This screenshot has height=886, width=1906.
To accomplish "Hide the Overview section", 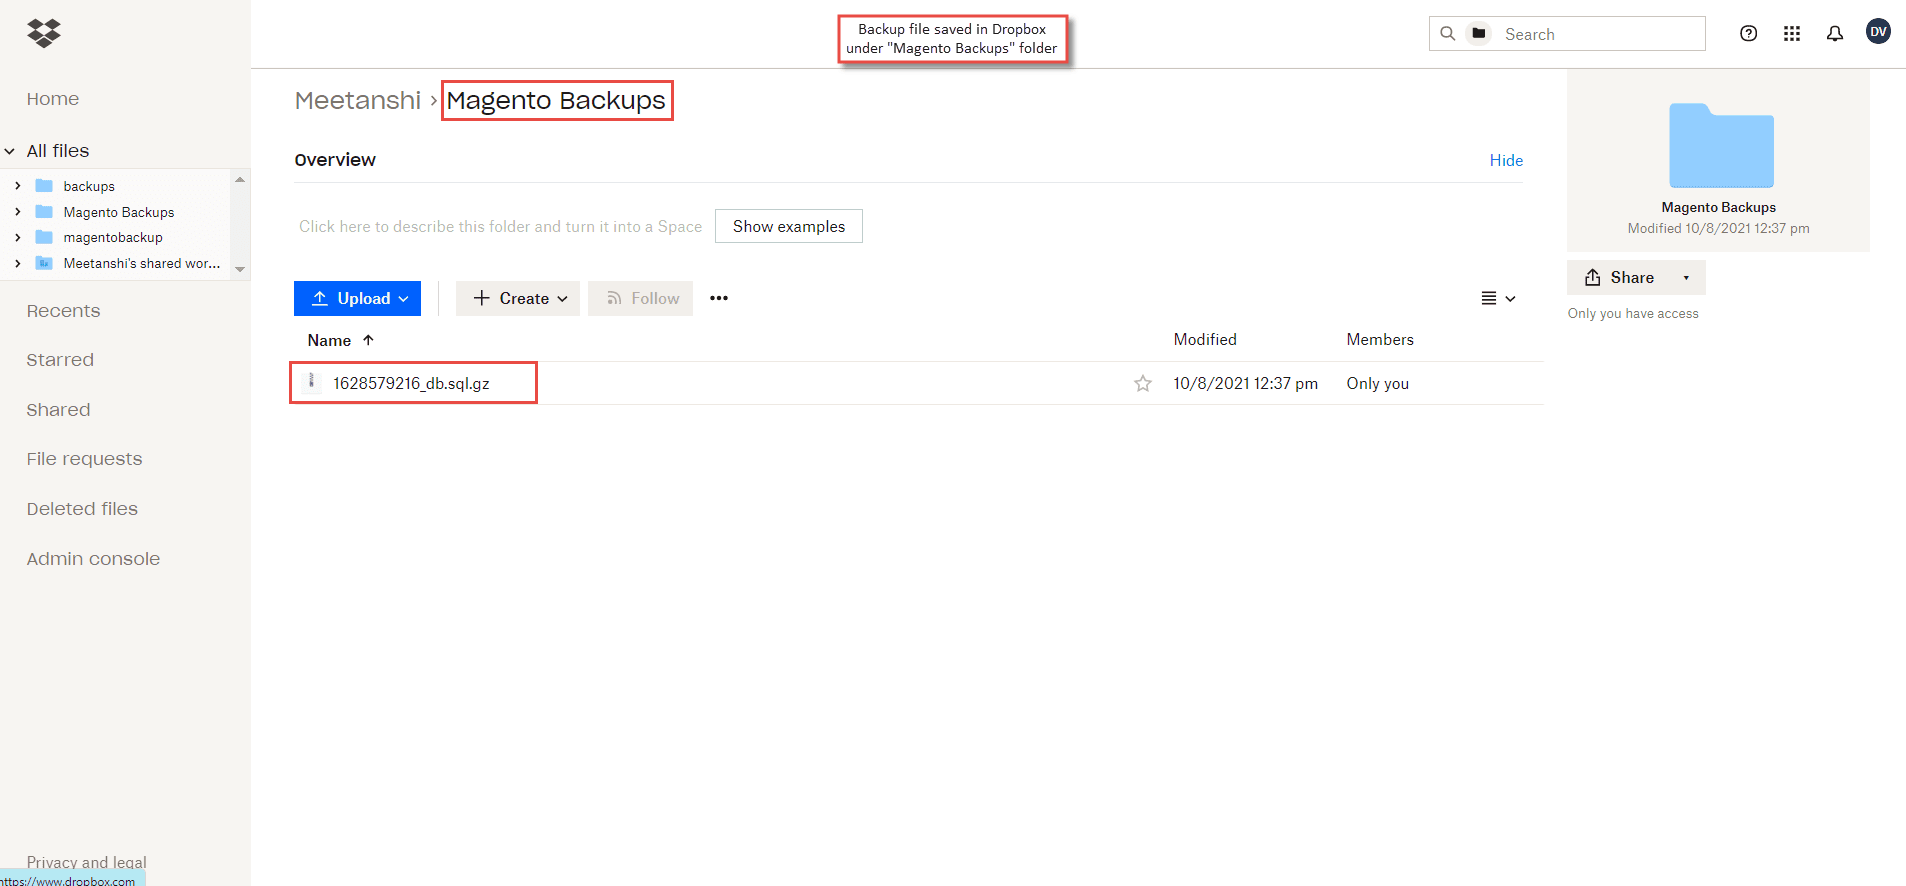I will pos(1506,160).
